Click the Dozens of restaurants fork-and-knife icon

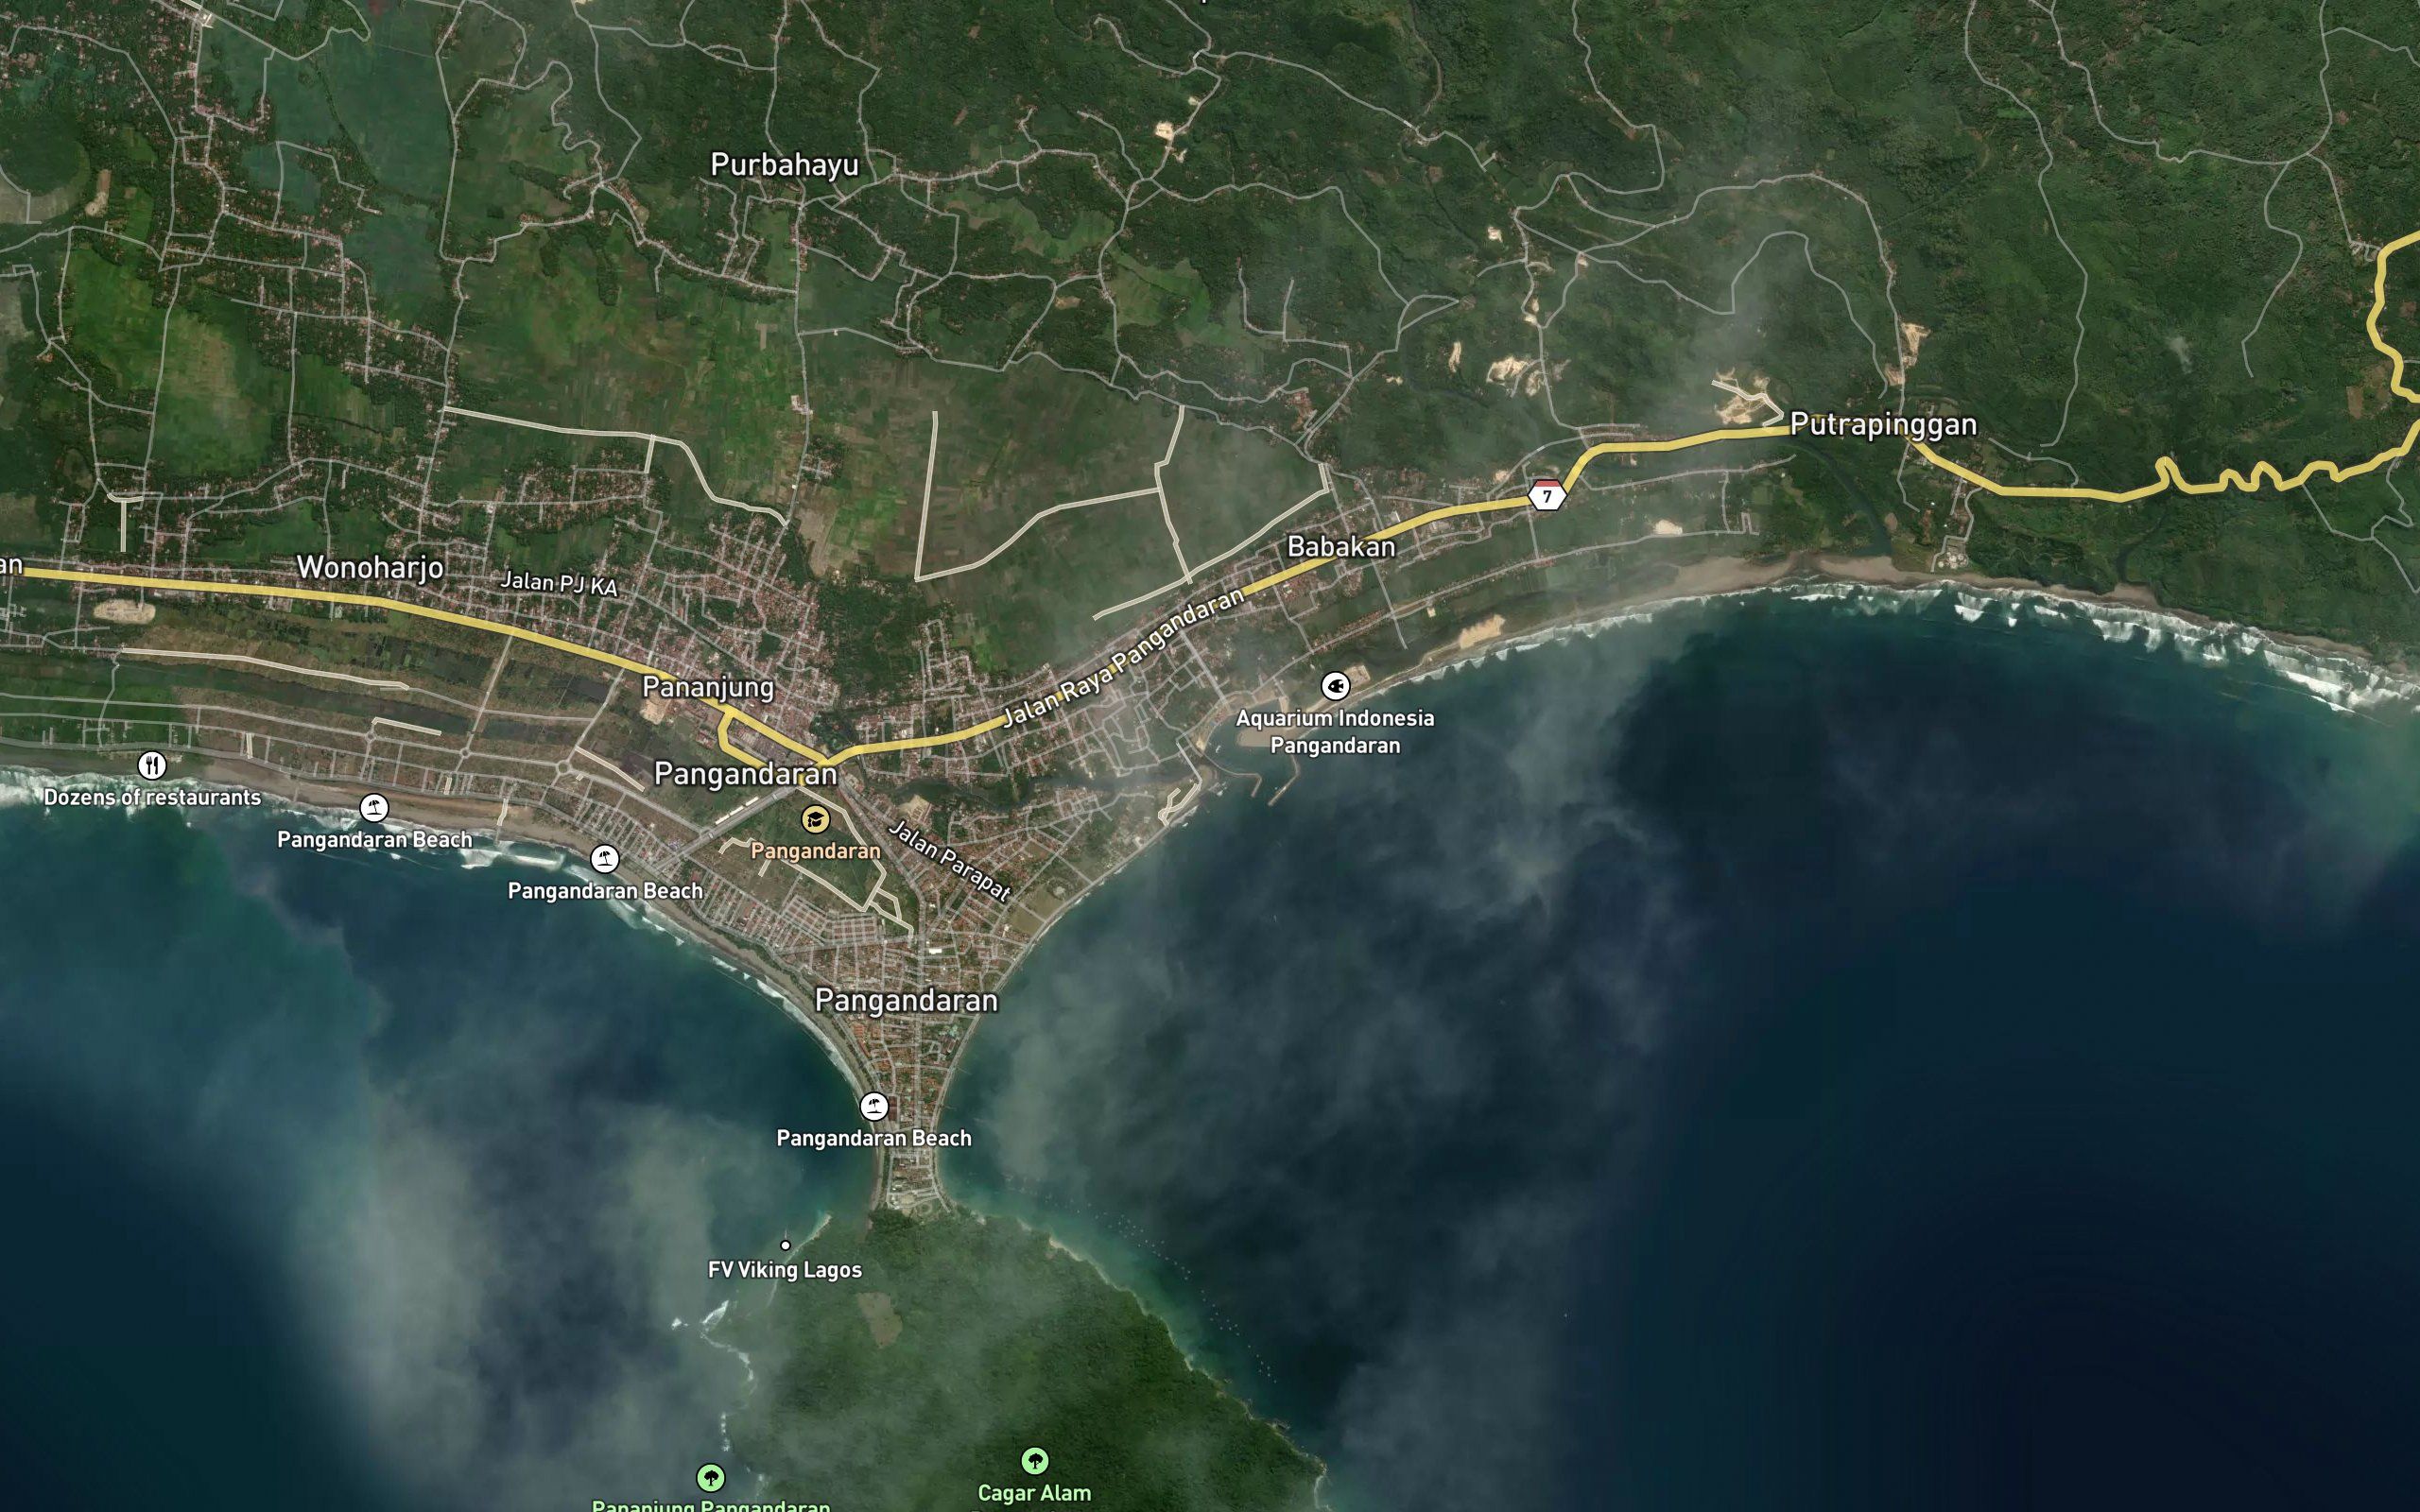pos(152,766)
